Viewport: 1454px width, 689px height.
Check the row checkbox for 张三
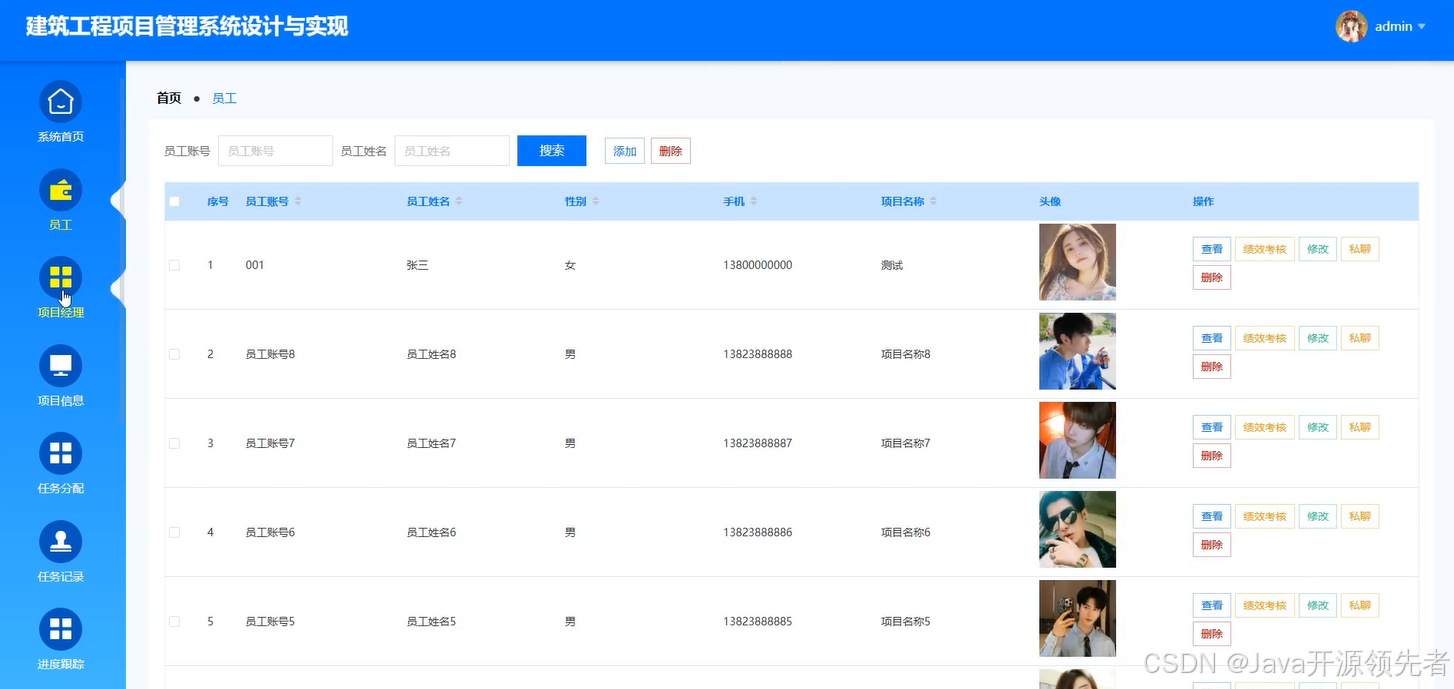[174, 265]
